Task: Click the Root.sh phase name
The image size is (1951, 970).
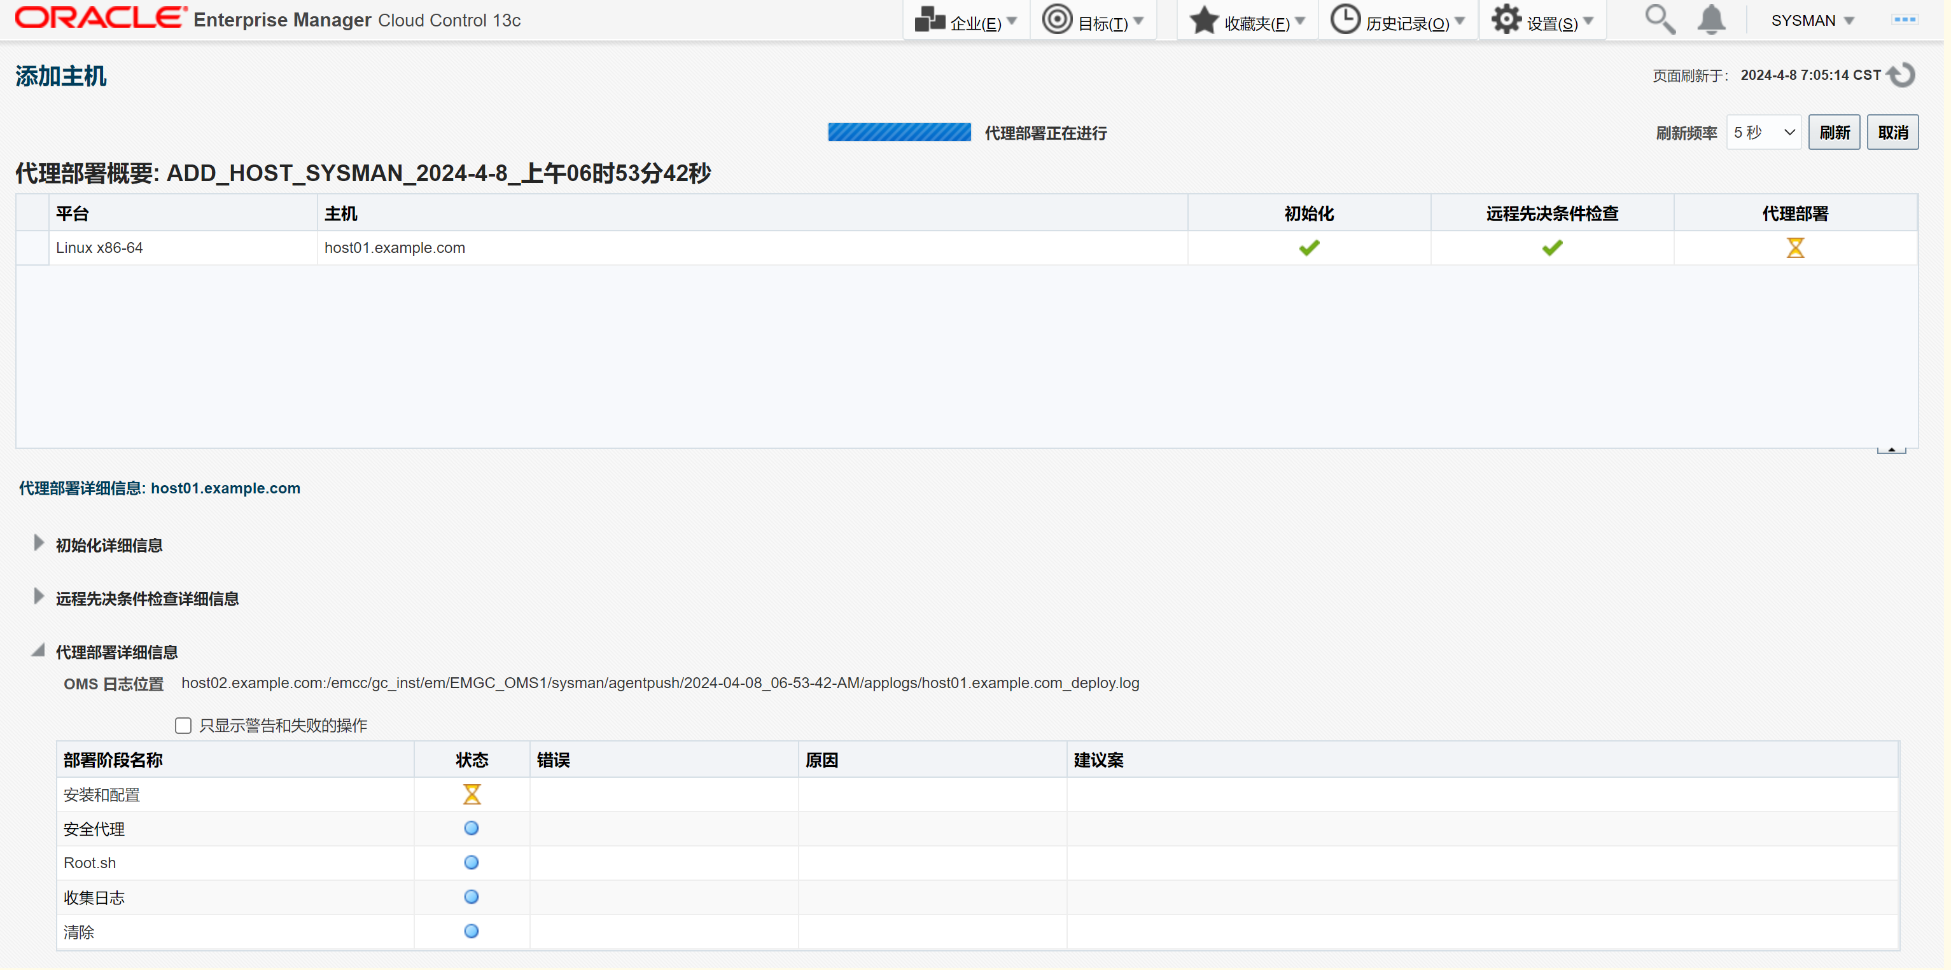Action: coord(89,863)
